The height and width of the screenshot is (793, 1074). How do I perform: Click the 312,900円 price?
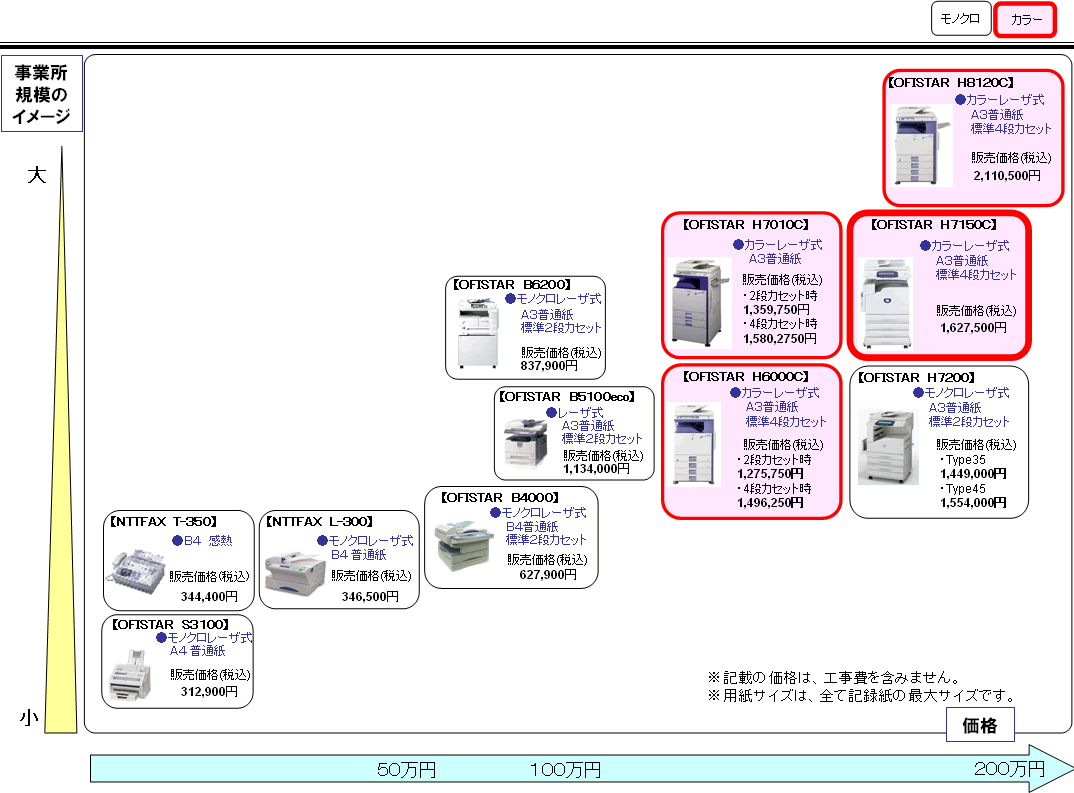pyautogui.click(x=209, y=692)
